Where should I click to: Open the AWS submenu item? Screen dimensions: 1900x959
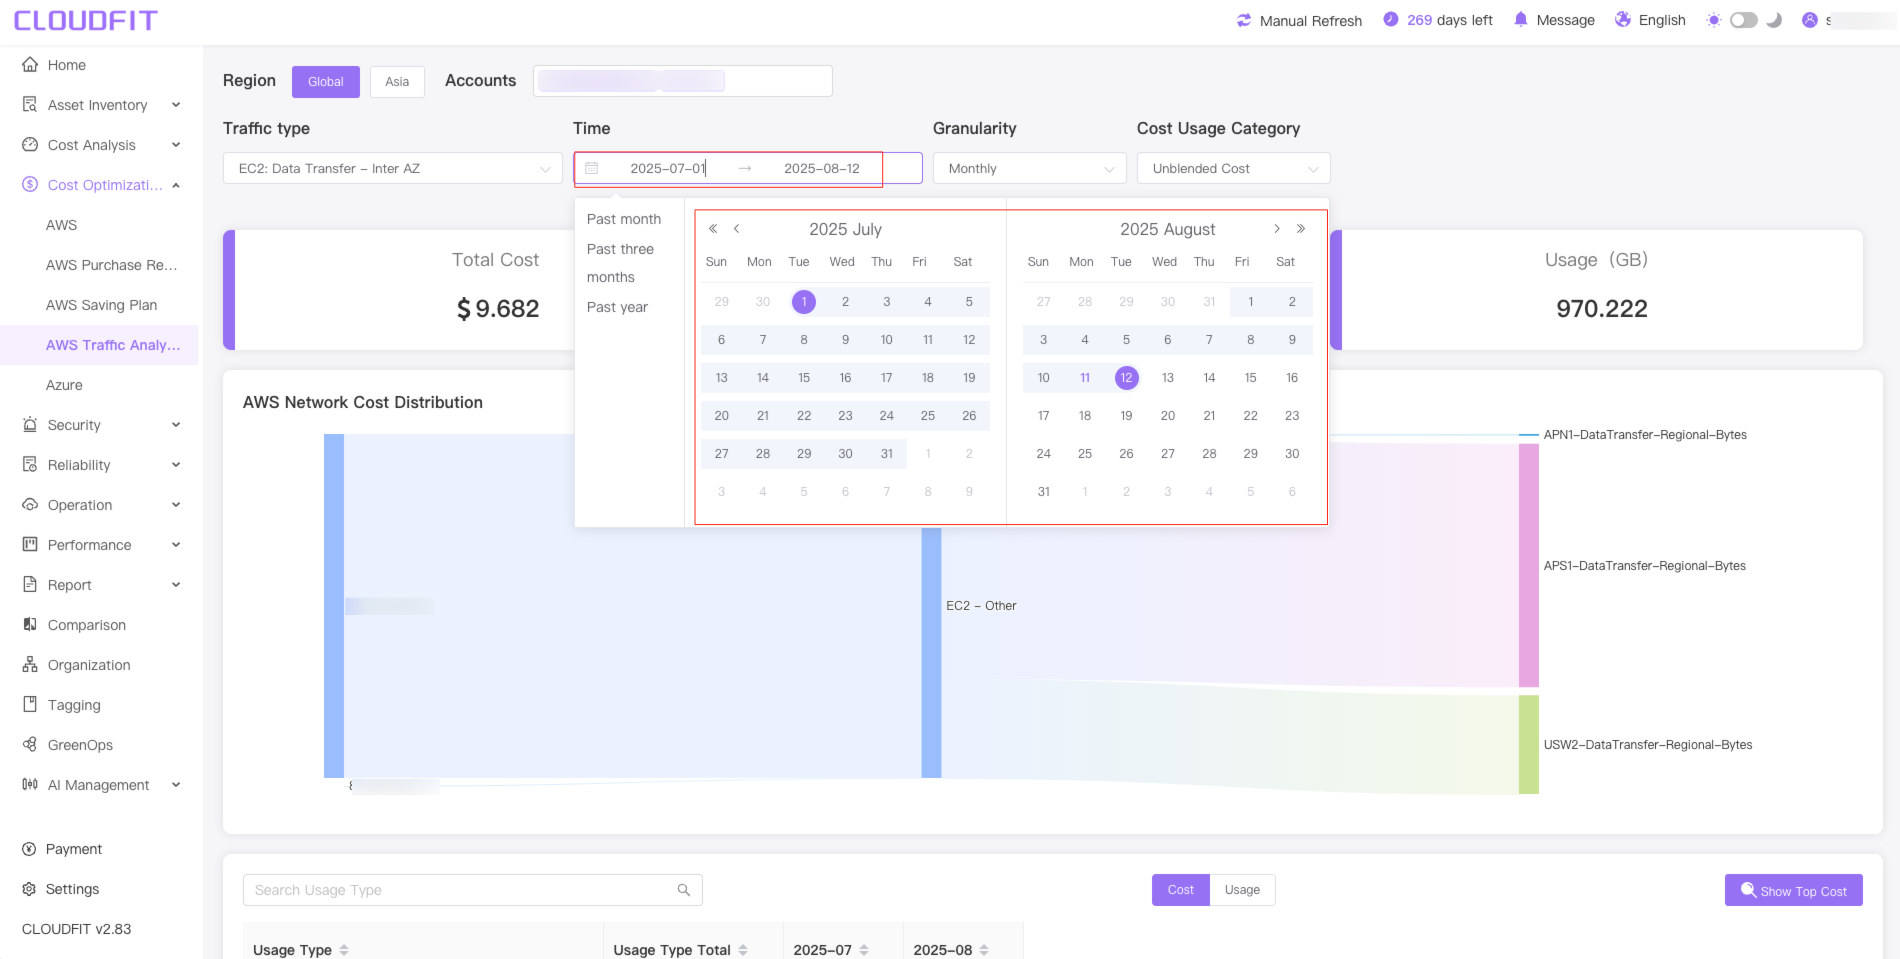click(62, 225)
